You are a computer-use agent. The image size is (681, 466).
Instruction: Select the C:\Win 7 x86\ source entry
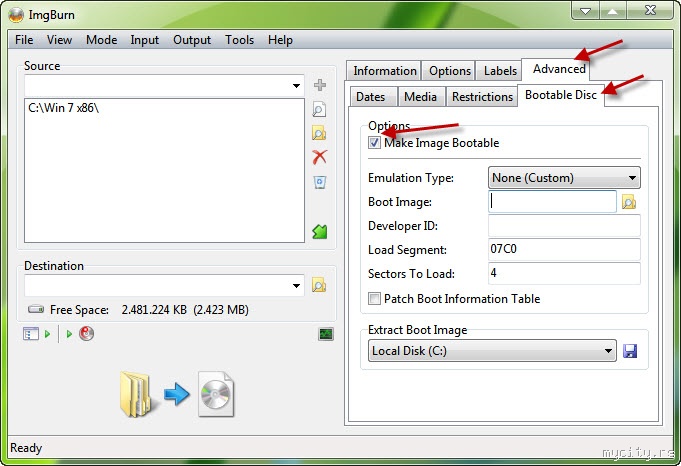(x=63, y=108)
